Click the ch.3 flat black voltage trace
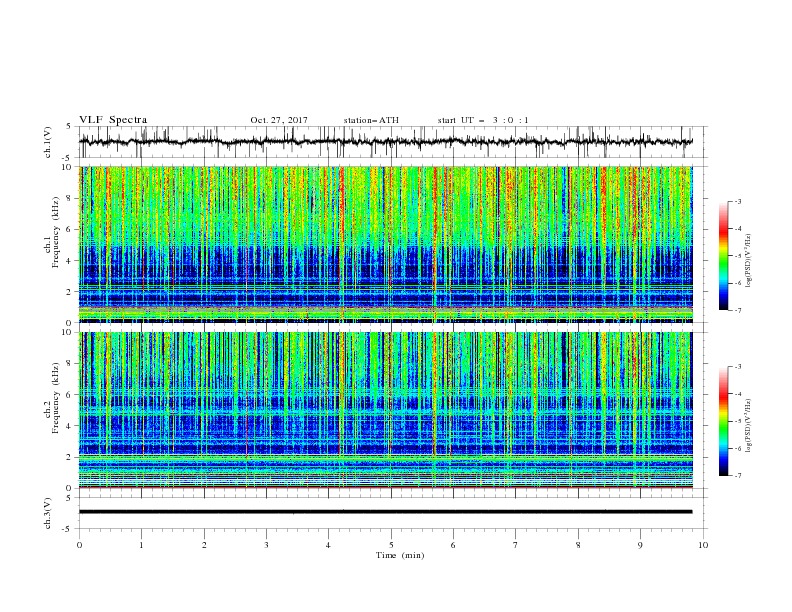 tap(386, 512)
